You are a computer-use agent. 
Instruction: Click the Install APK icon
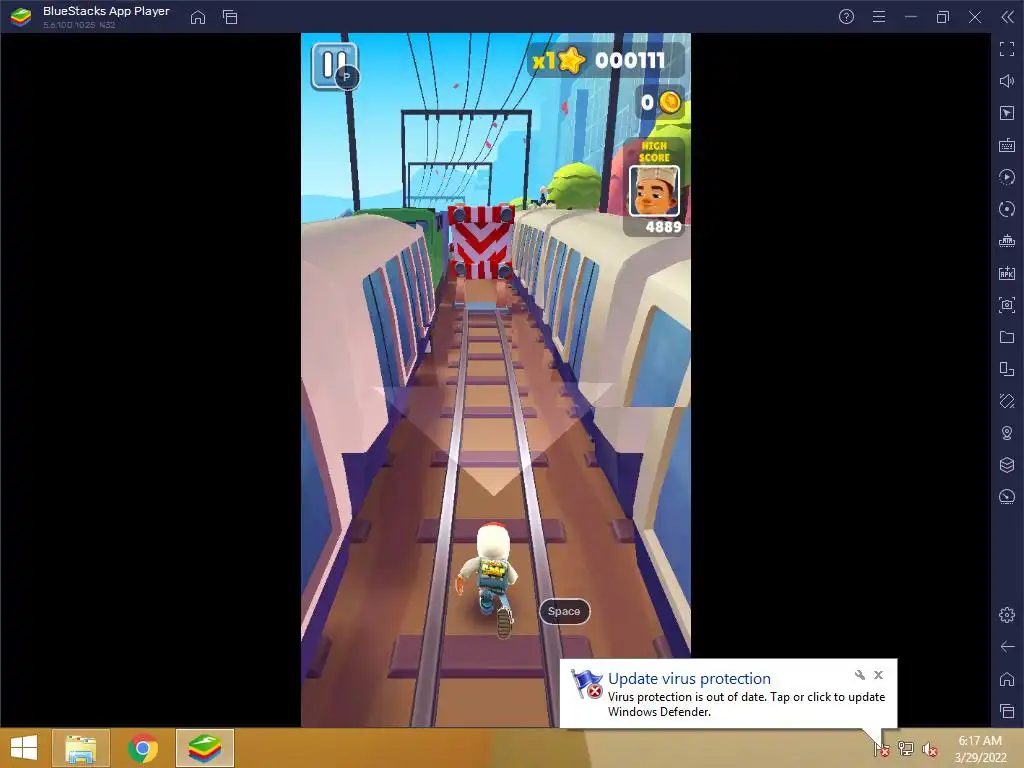tap(1006, 273)
